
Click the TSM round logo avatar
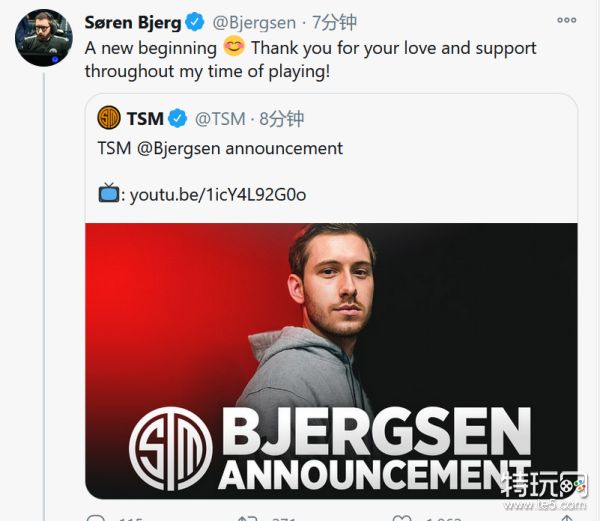109,119
